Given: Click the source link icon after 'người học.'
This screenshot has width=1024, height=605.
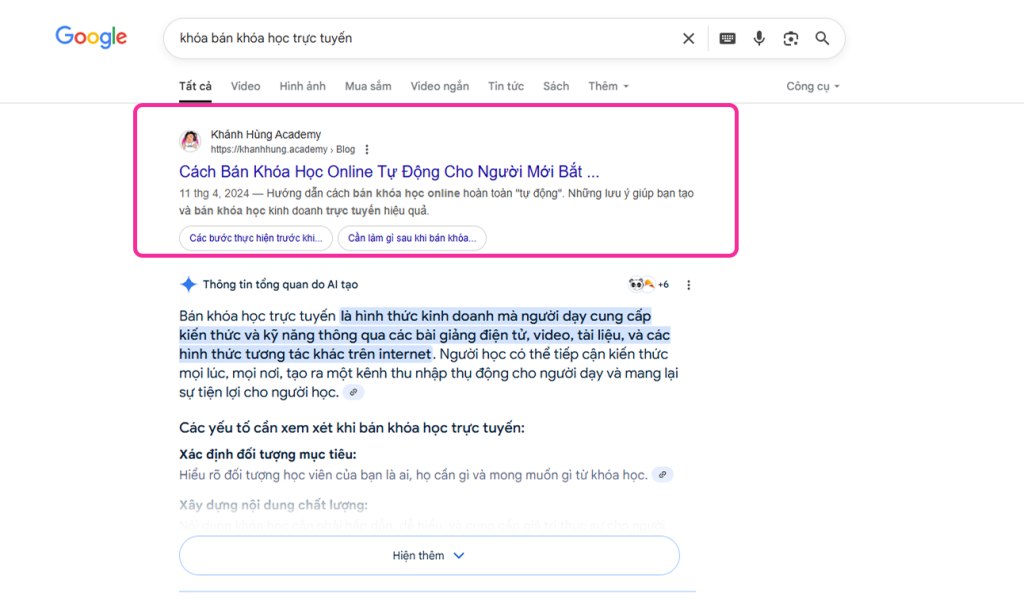Looking at the screenshot, I should coord(353,392).
